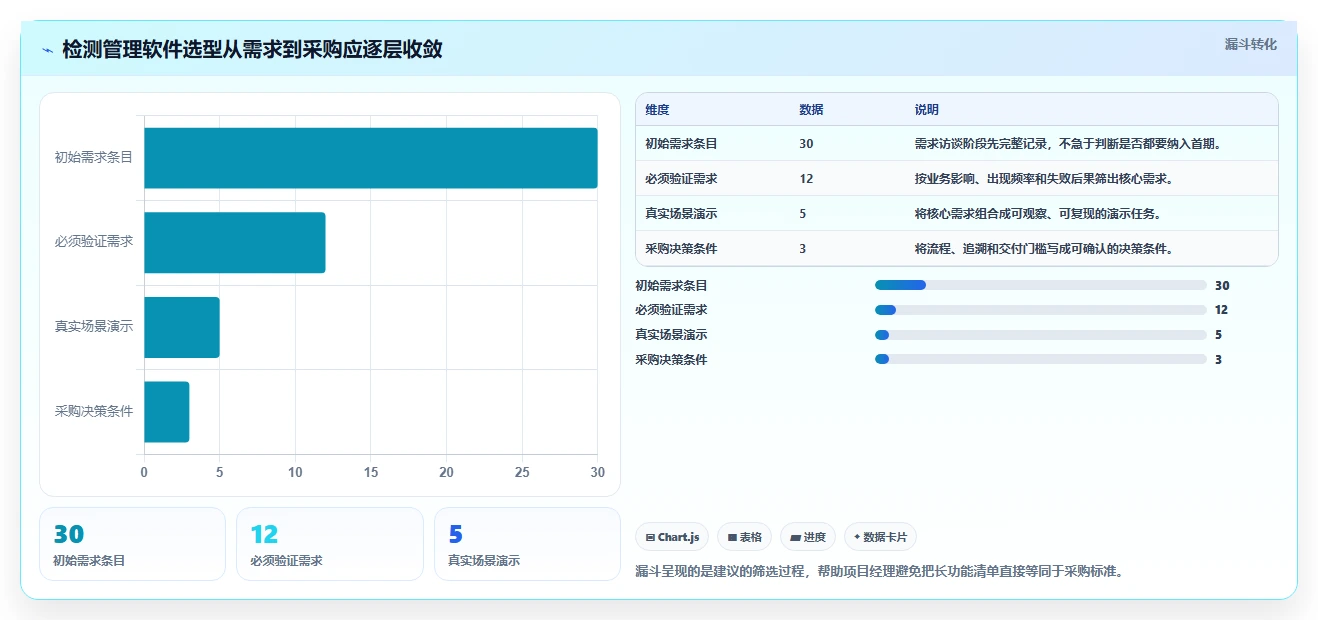This screenshot has height=620, width=1318.
Task: Open the data card showing 12 必须验证需求
Action: coord(330,544)
